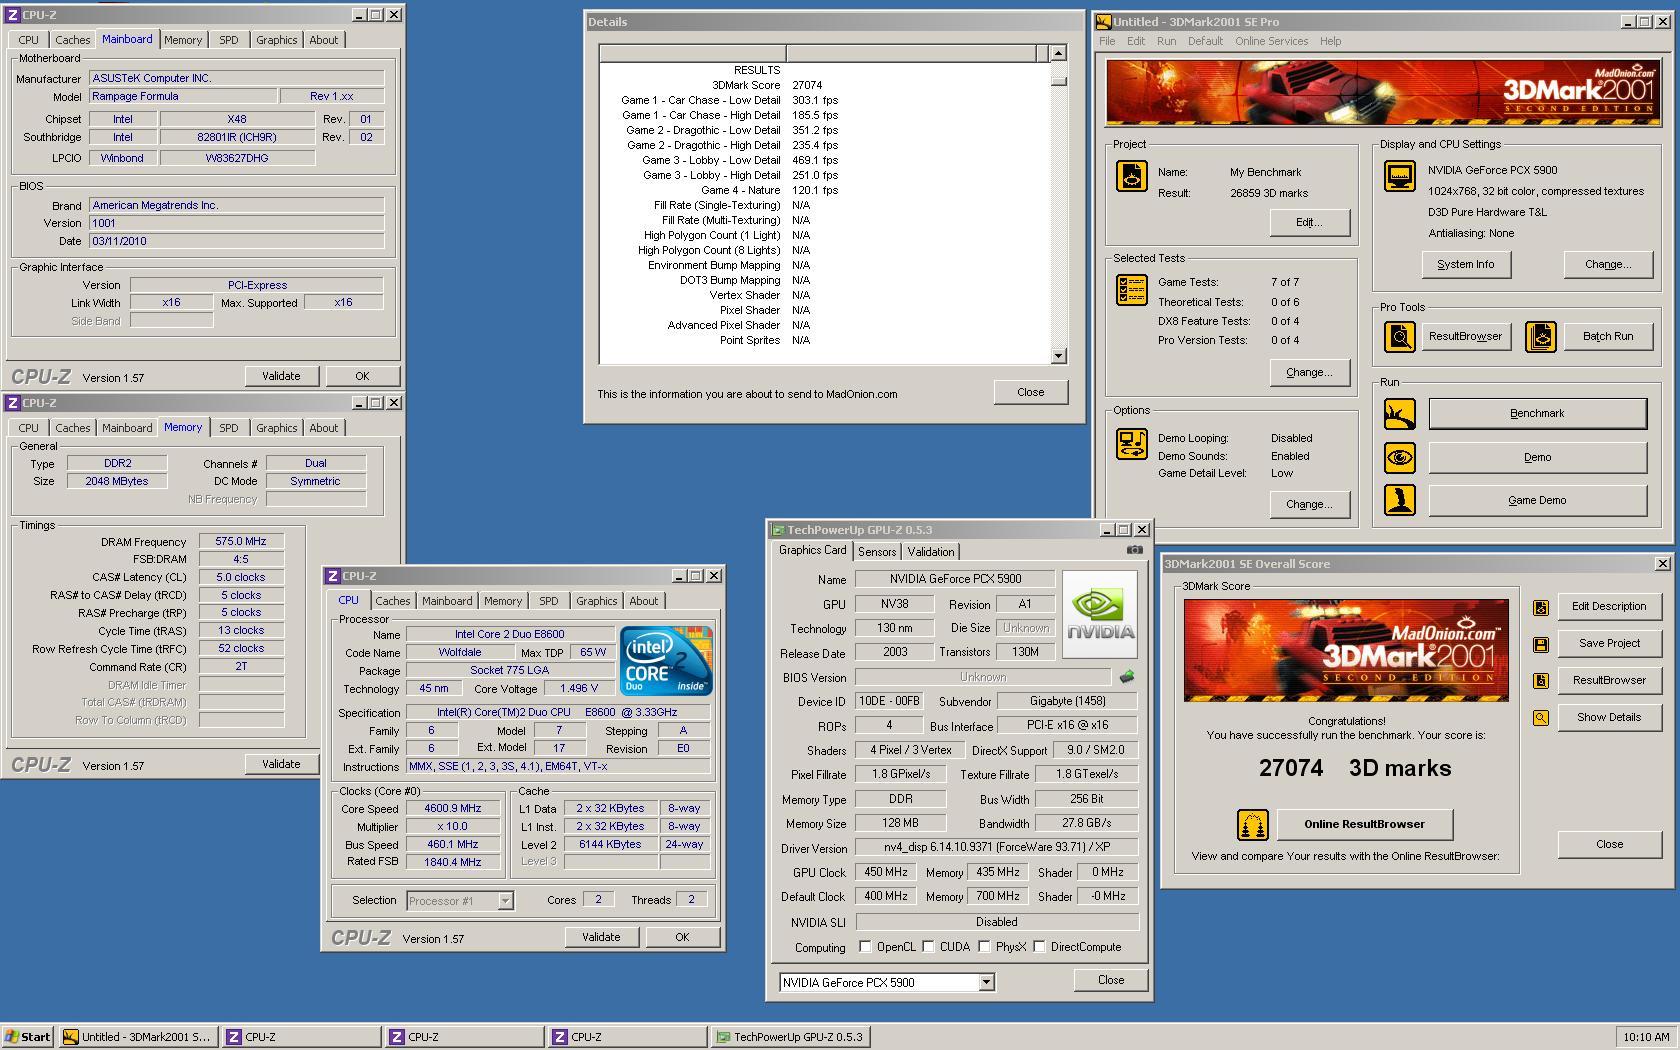This screenshot has width=1680, height=1050.
Task: Toggle the CUDA checkbox in GPU-Z
Action: pyautogui.click(x=928, y=947)
